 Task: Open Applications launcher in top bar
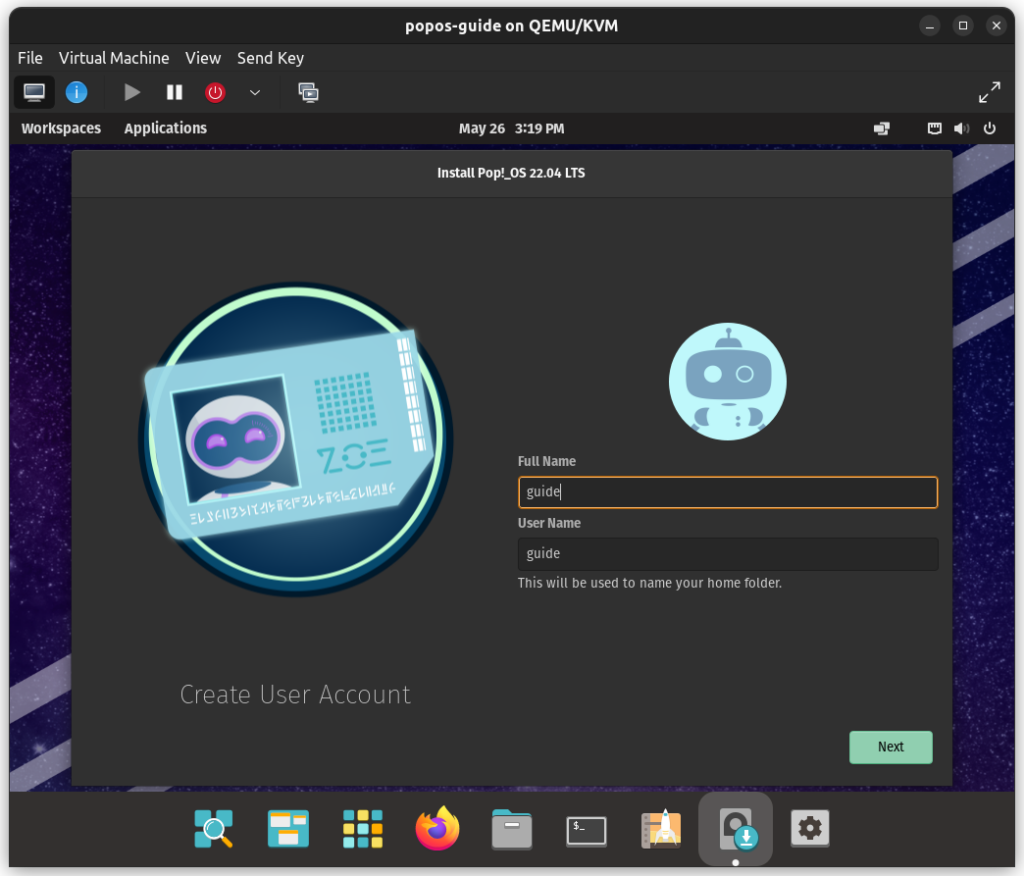[165, 128]
